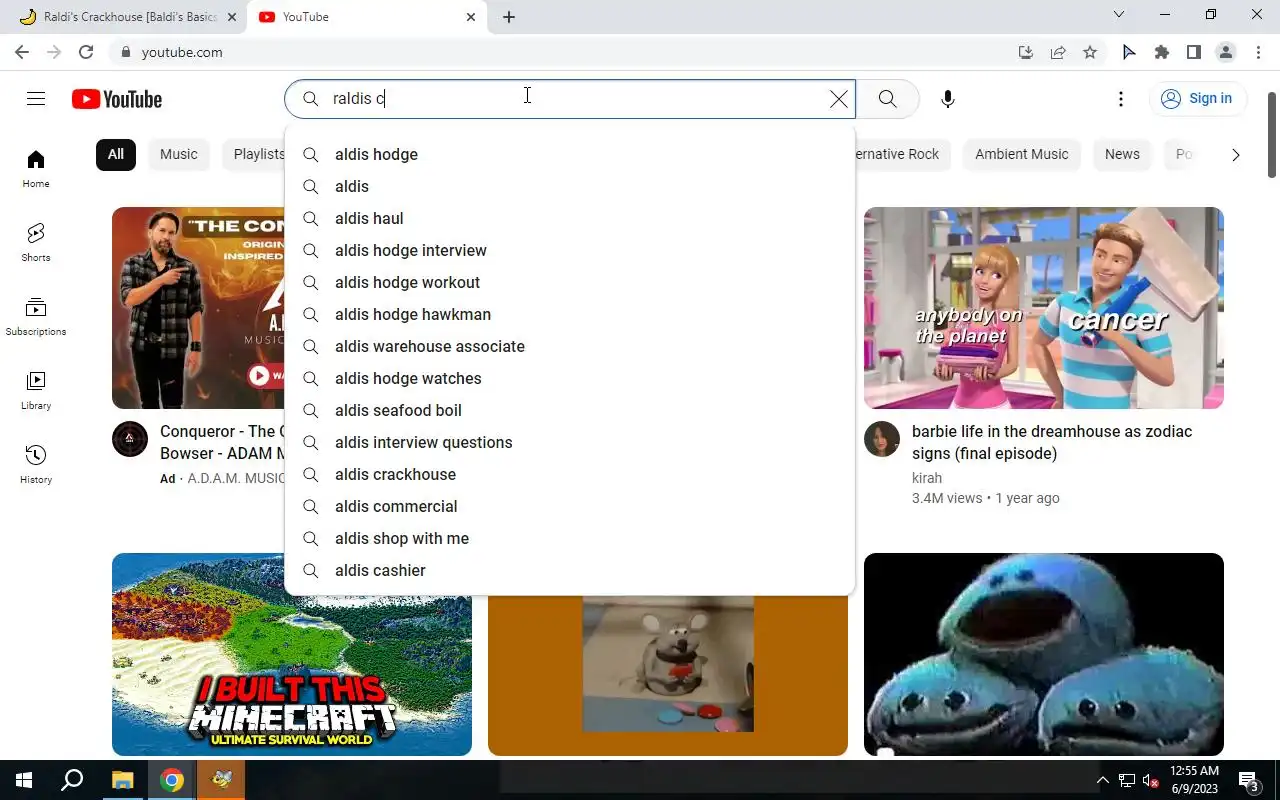Click the Sign in button
The width and height of the screenshot is (1280, 800).
click(x=1197, y=98)
